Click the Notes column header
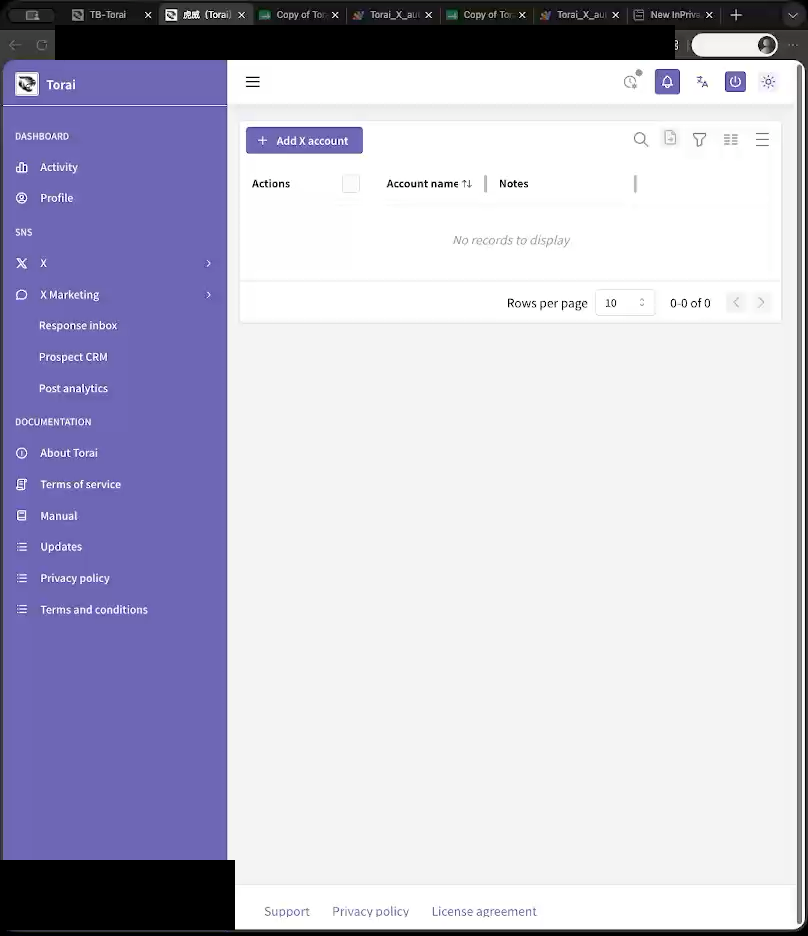This screenshot has height=936, width=808. pos(514,184)
